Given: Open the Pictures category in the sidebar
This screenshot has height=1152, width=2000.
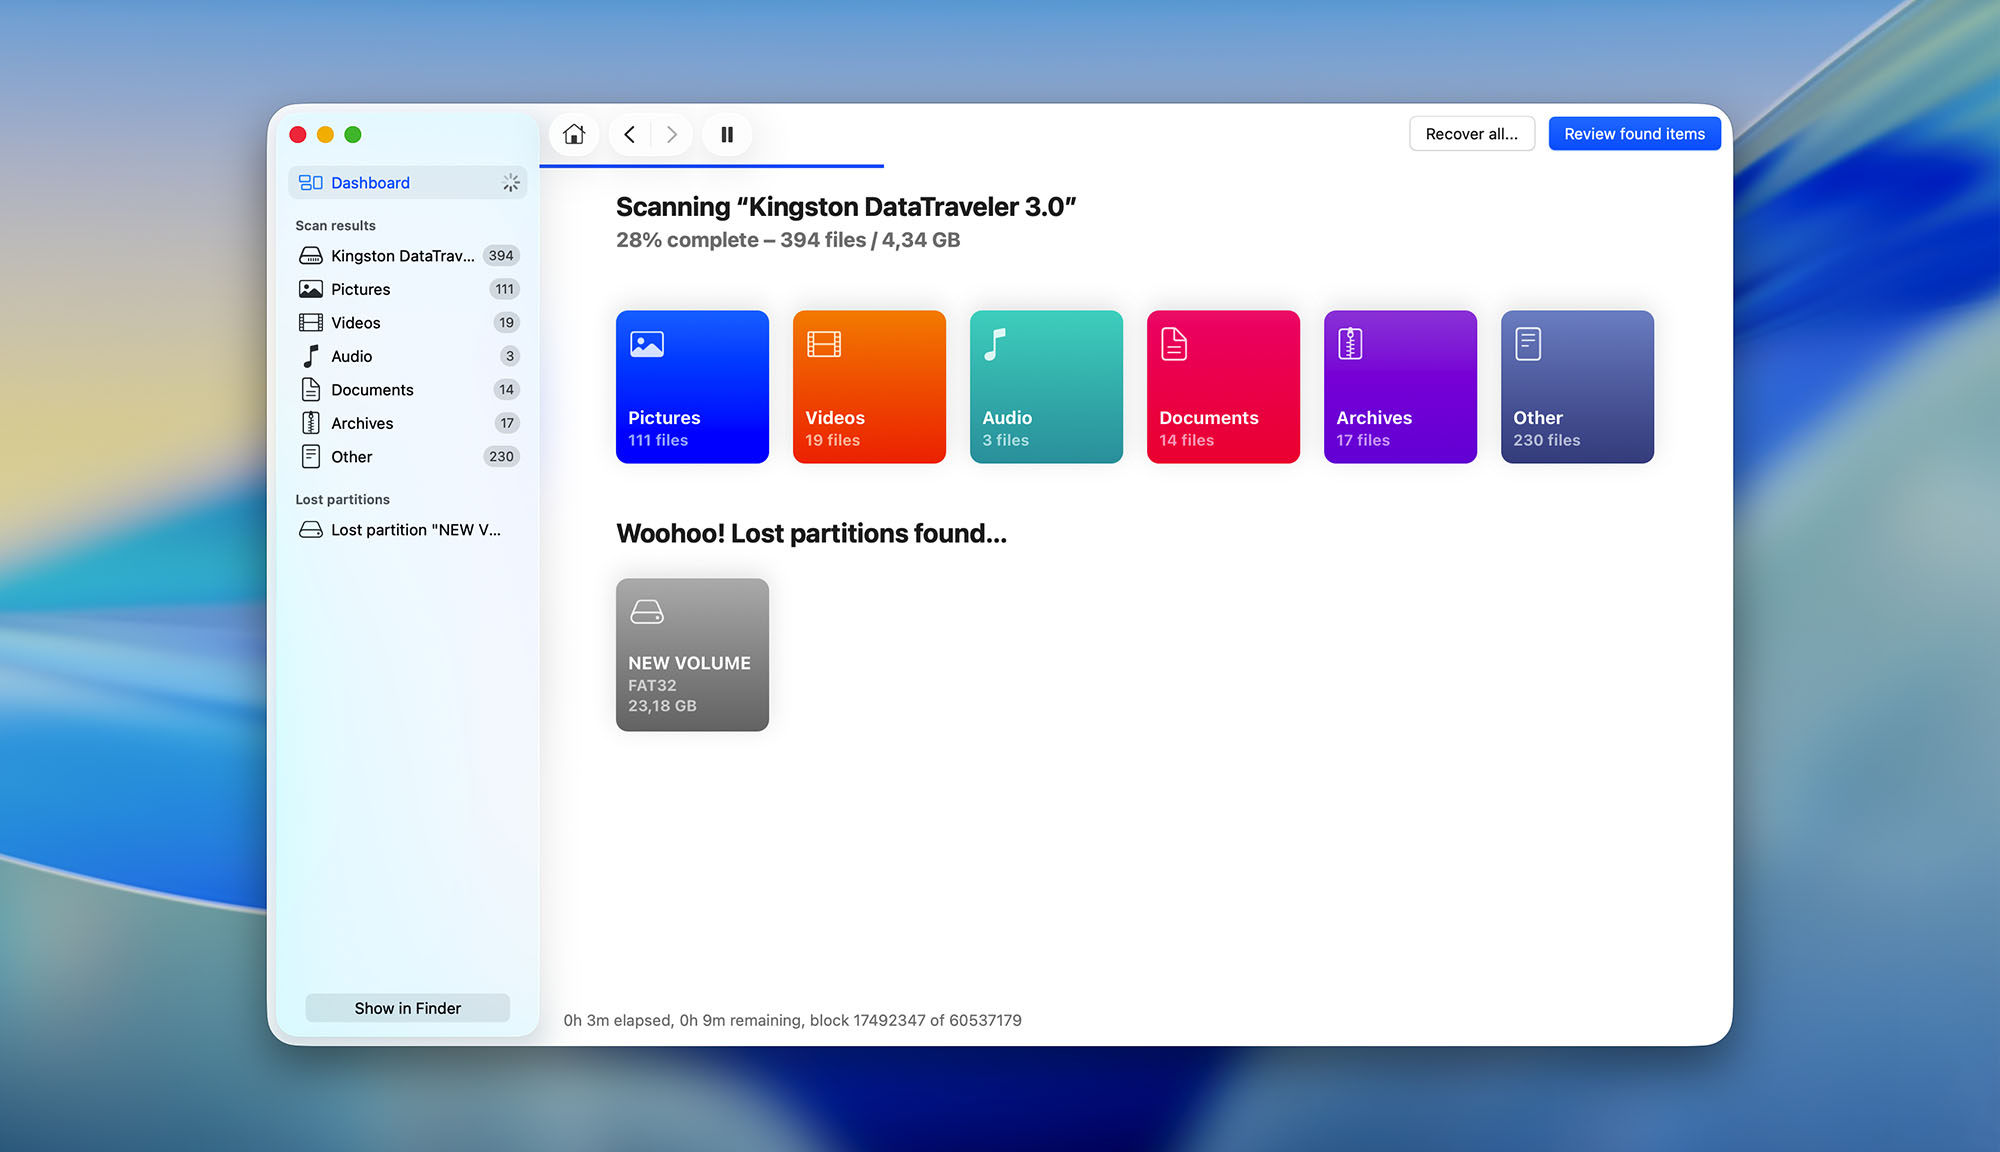Looking at the screenshot, I should pos(360,289).
